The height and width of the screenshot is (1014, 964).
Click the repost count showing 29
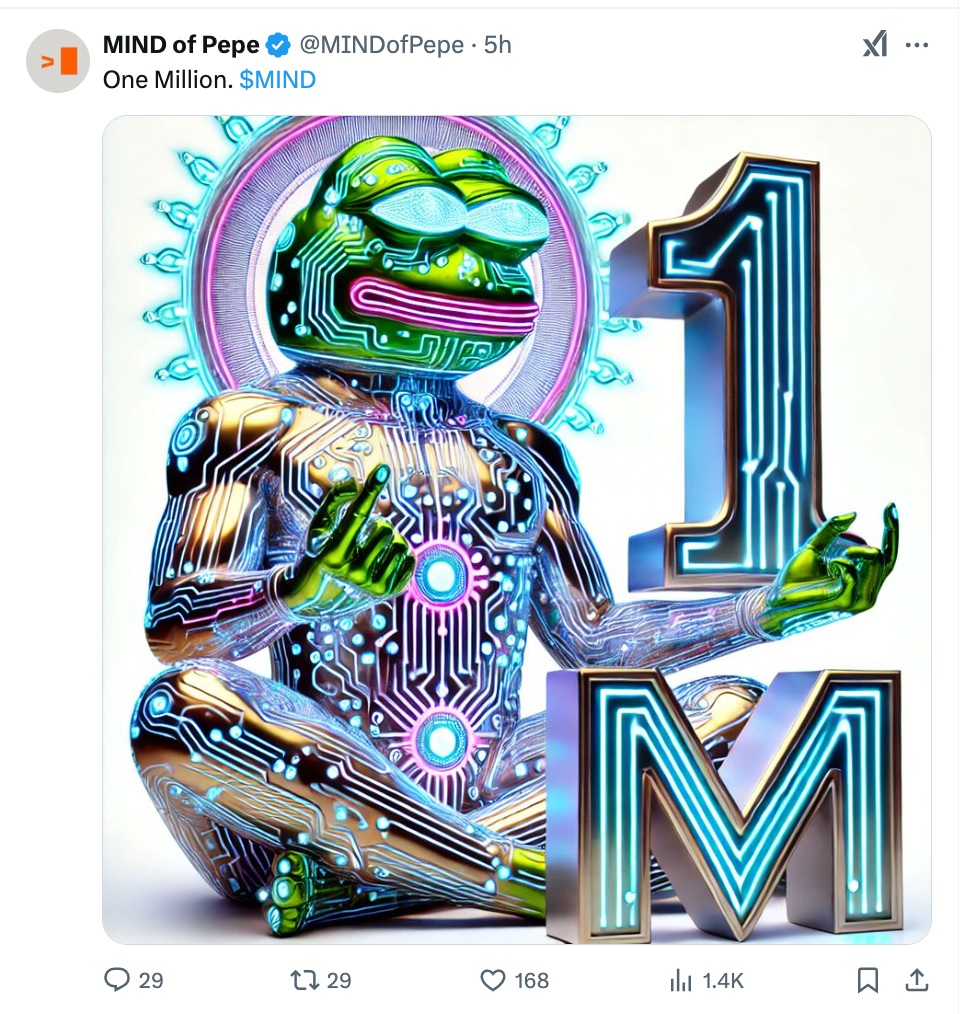pos(340,982)
